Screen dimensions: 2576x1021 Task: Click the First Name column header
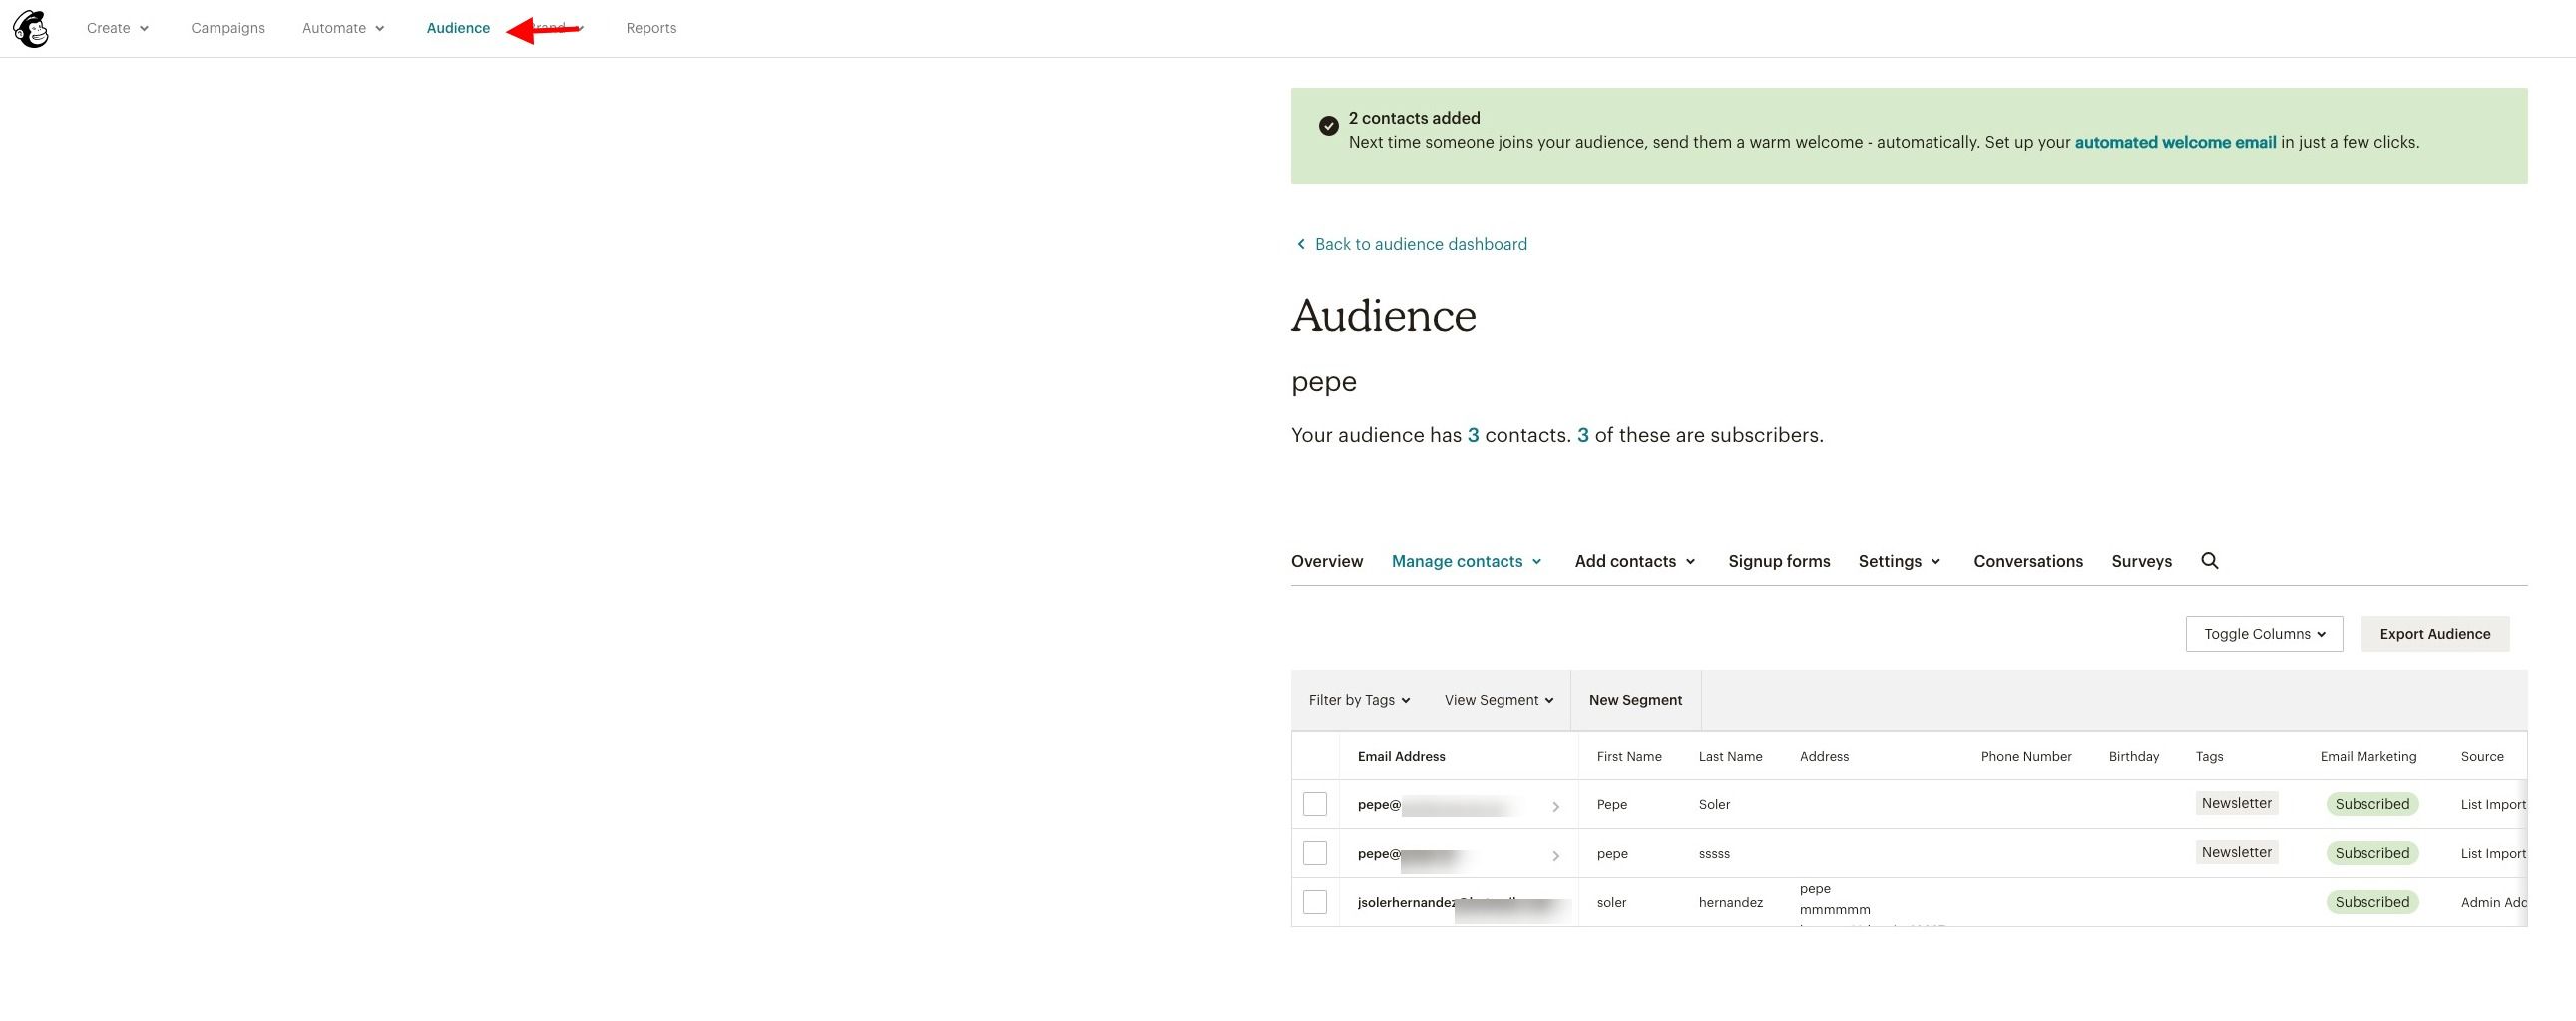coord(1629,756)
